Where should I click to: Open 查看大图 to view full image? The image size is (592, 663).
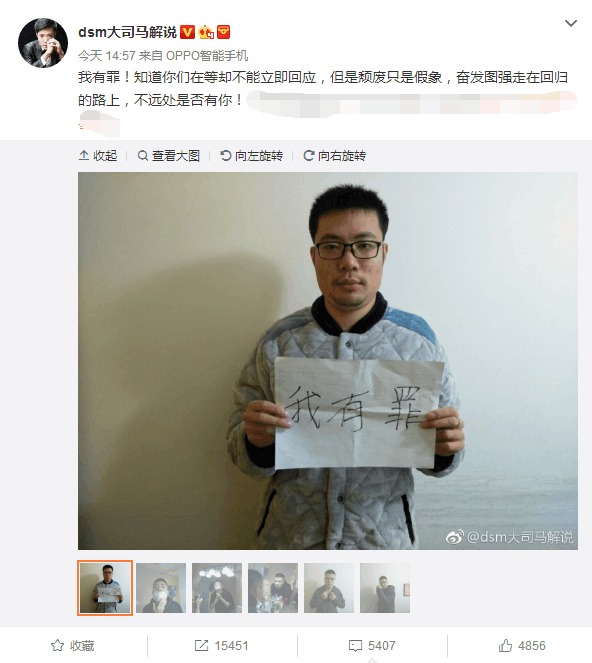point(169,156)
